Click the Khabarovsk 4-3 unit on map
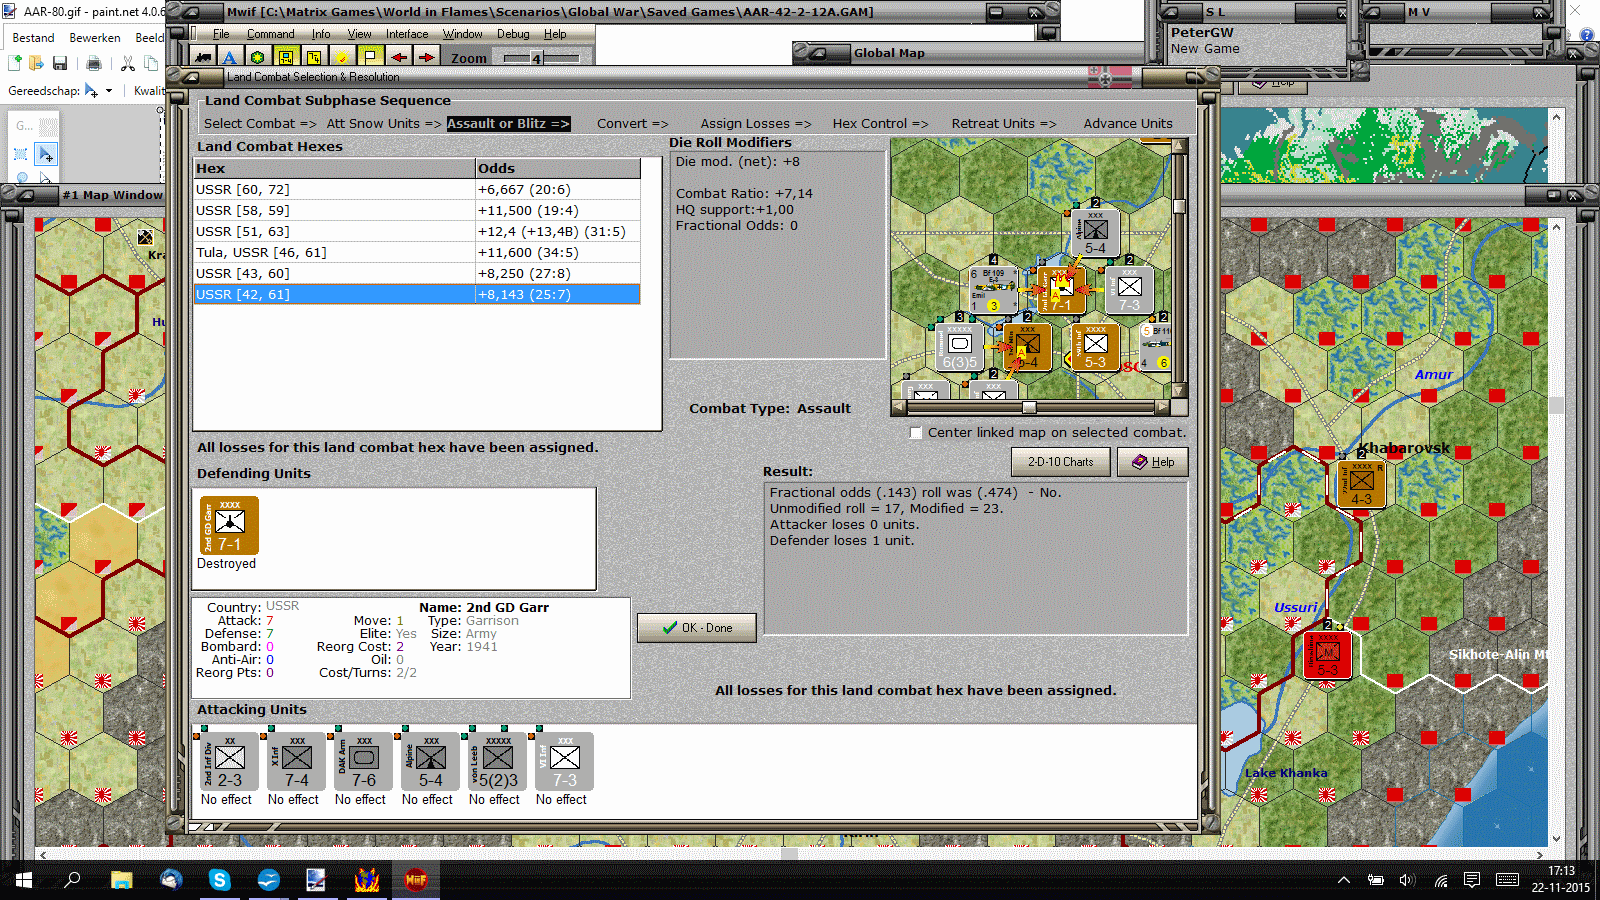The height and width of the screenshot is (900, 1600). pyautogui.click(x=1361, y=484)
